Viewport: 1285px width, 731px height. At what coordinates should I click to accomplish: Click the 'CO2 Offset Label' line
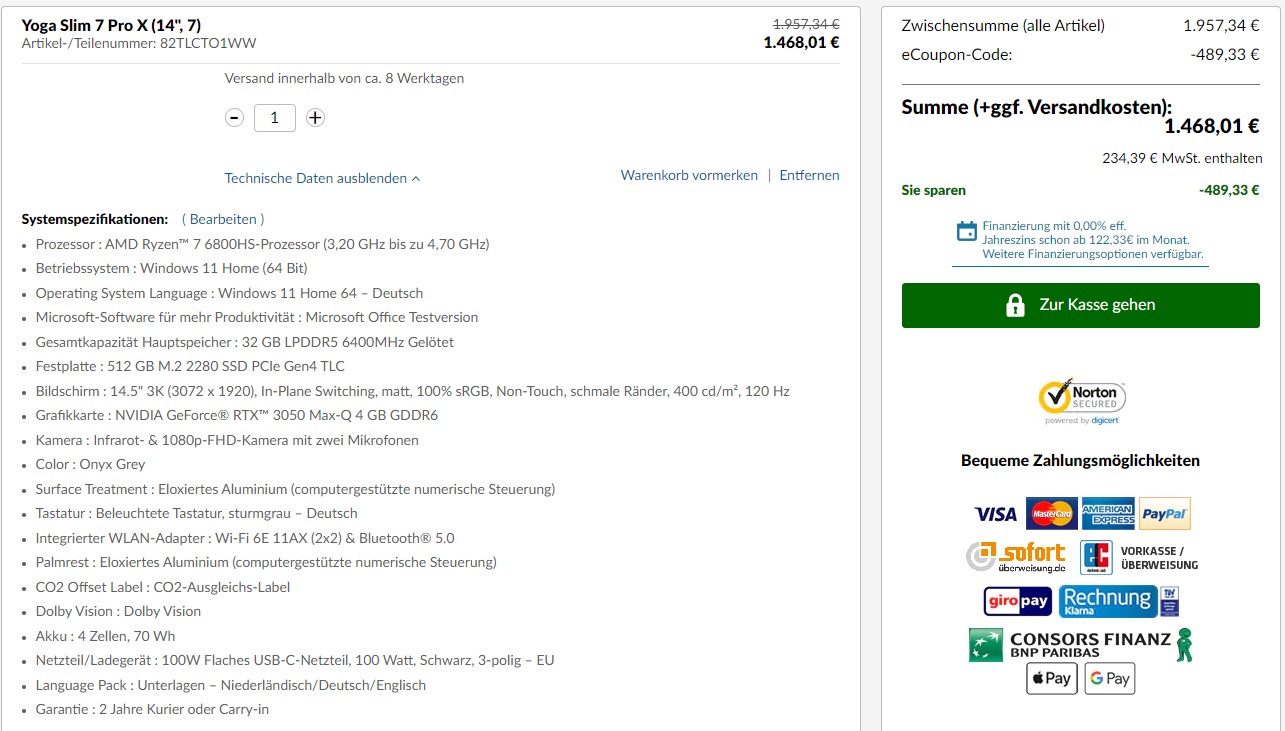[162, 587]
